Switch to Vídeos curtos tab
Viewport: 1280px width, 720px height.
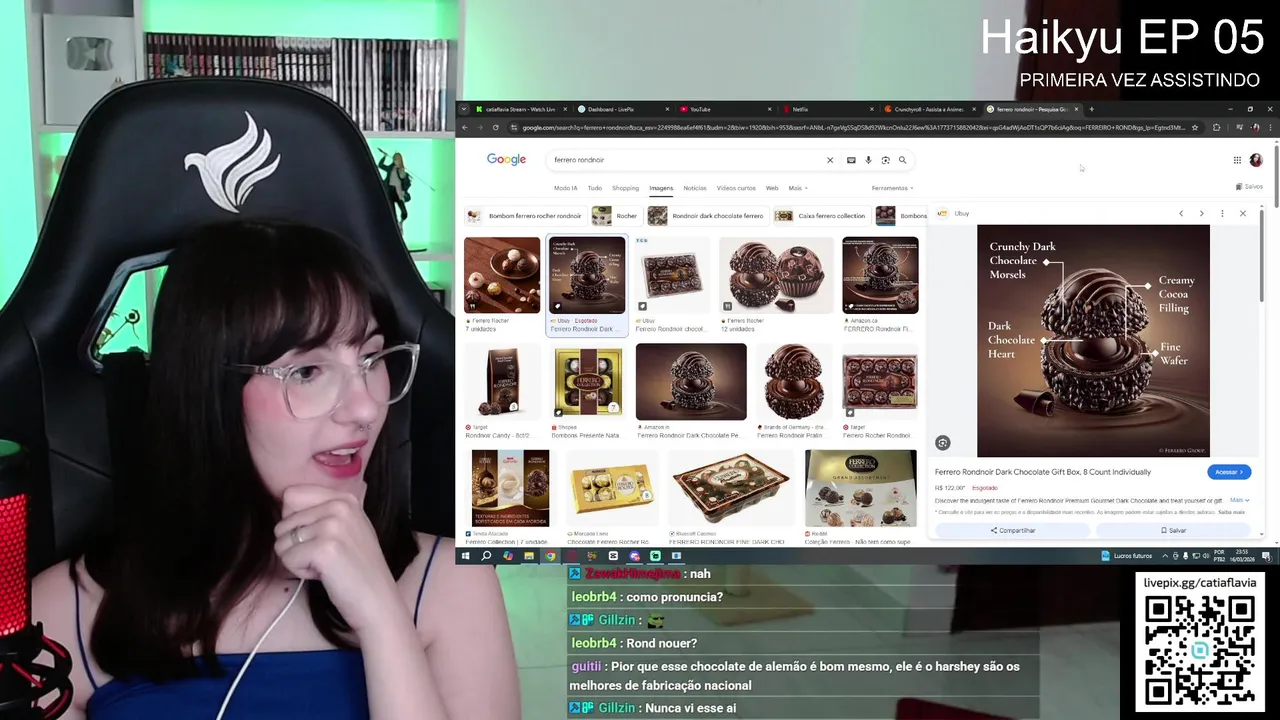pyautogui.click(x=736, y=188)
